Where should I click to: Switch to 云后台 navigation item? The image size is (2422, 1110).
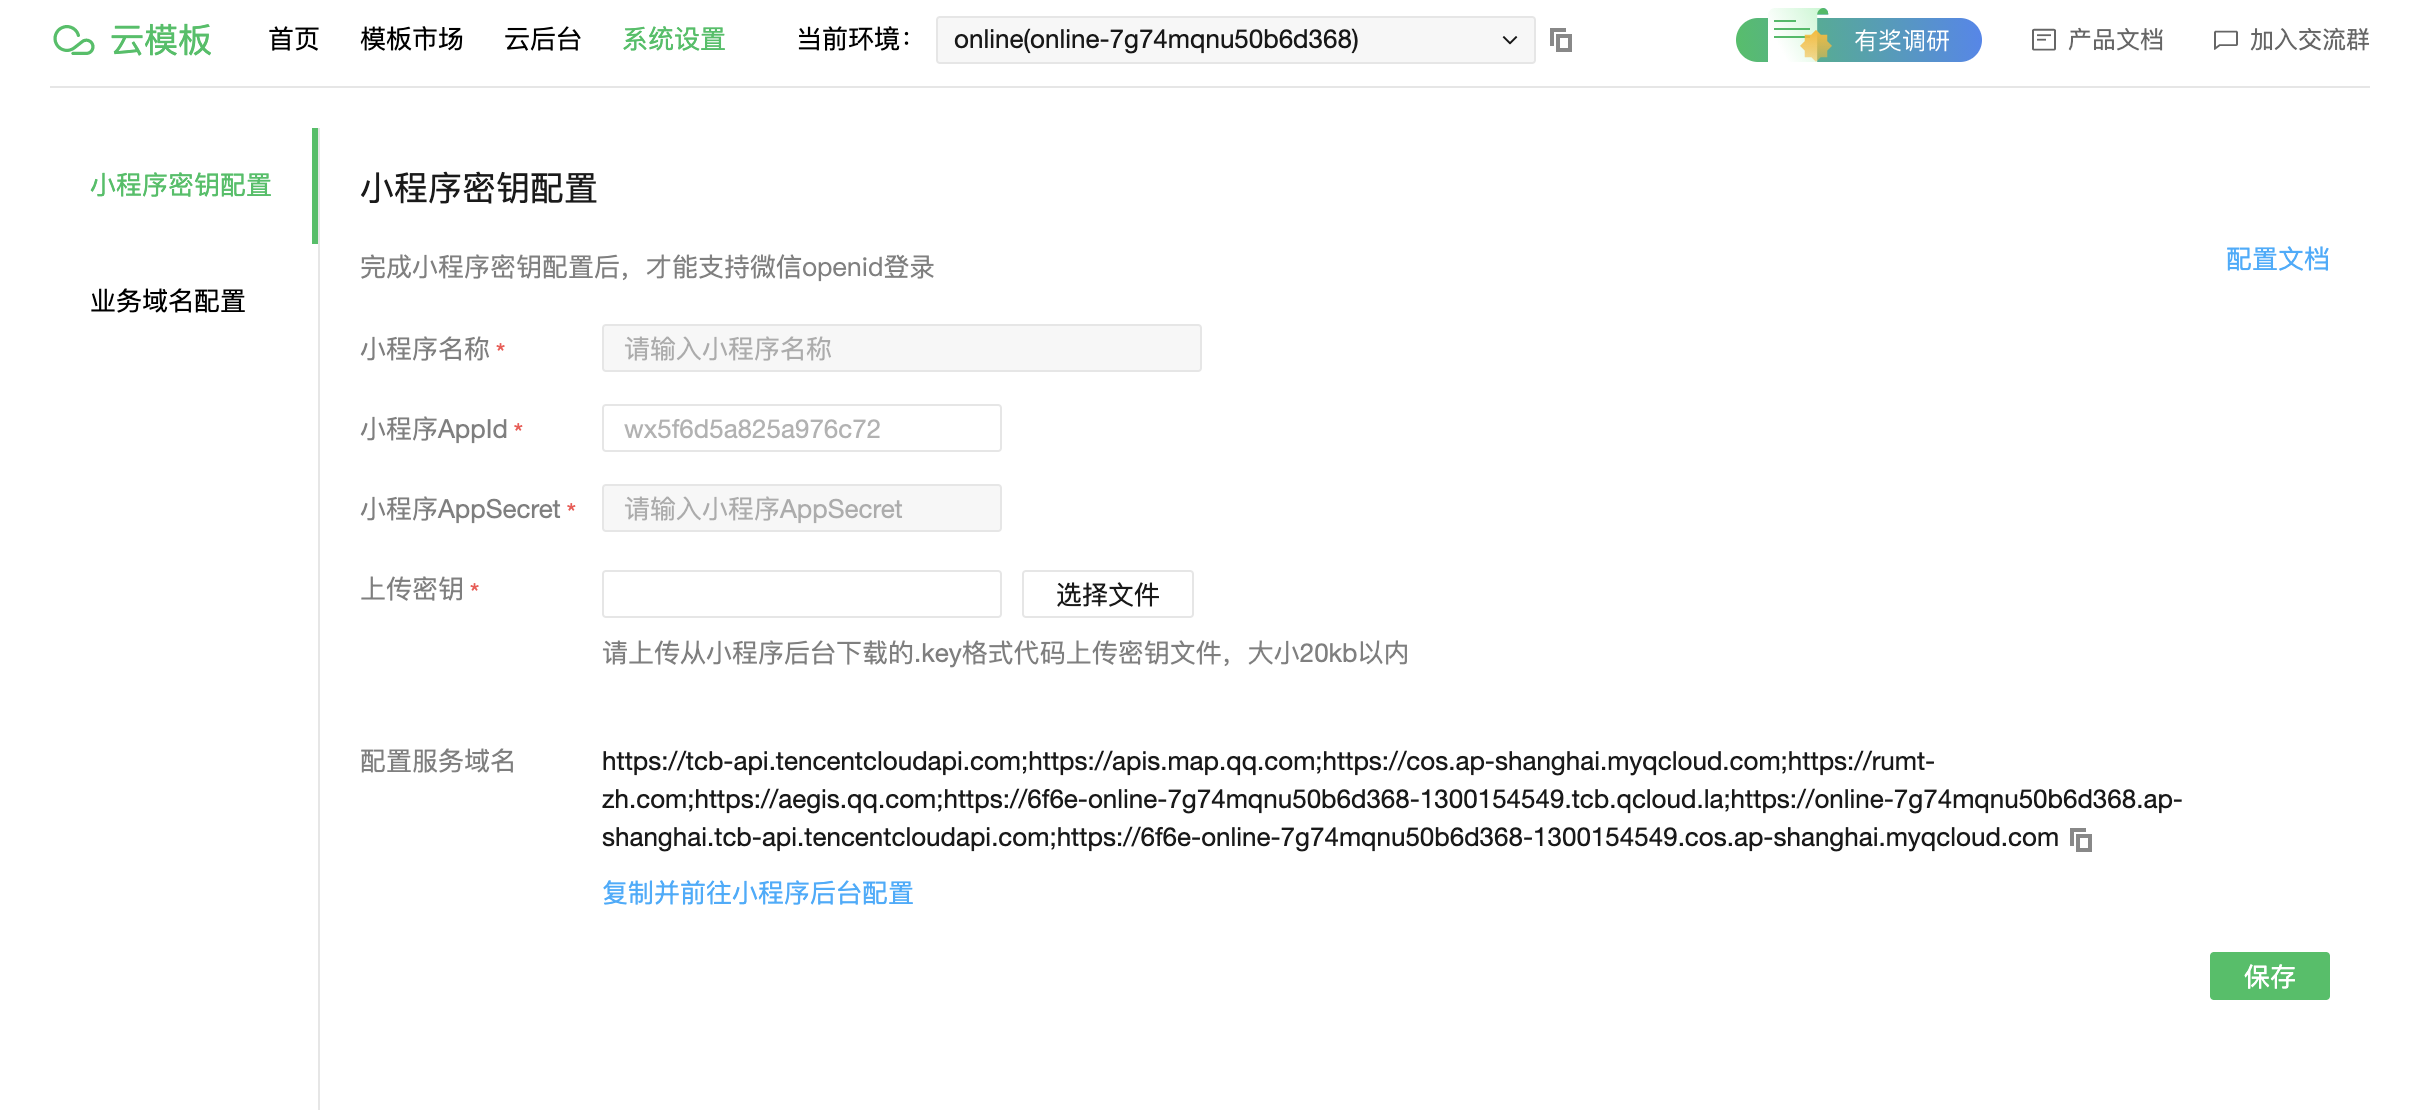point(542,40)
